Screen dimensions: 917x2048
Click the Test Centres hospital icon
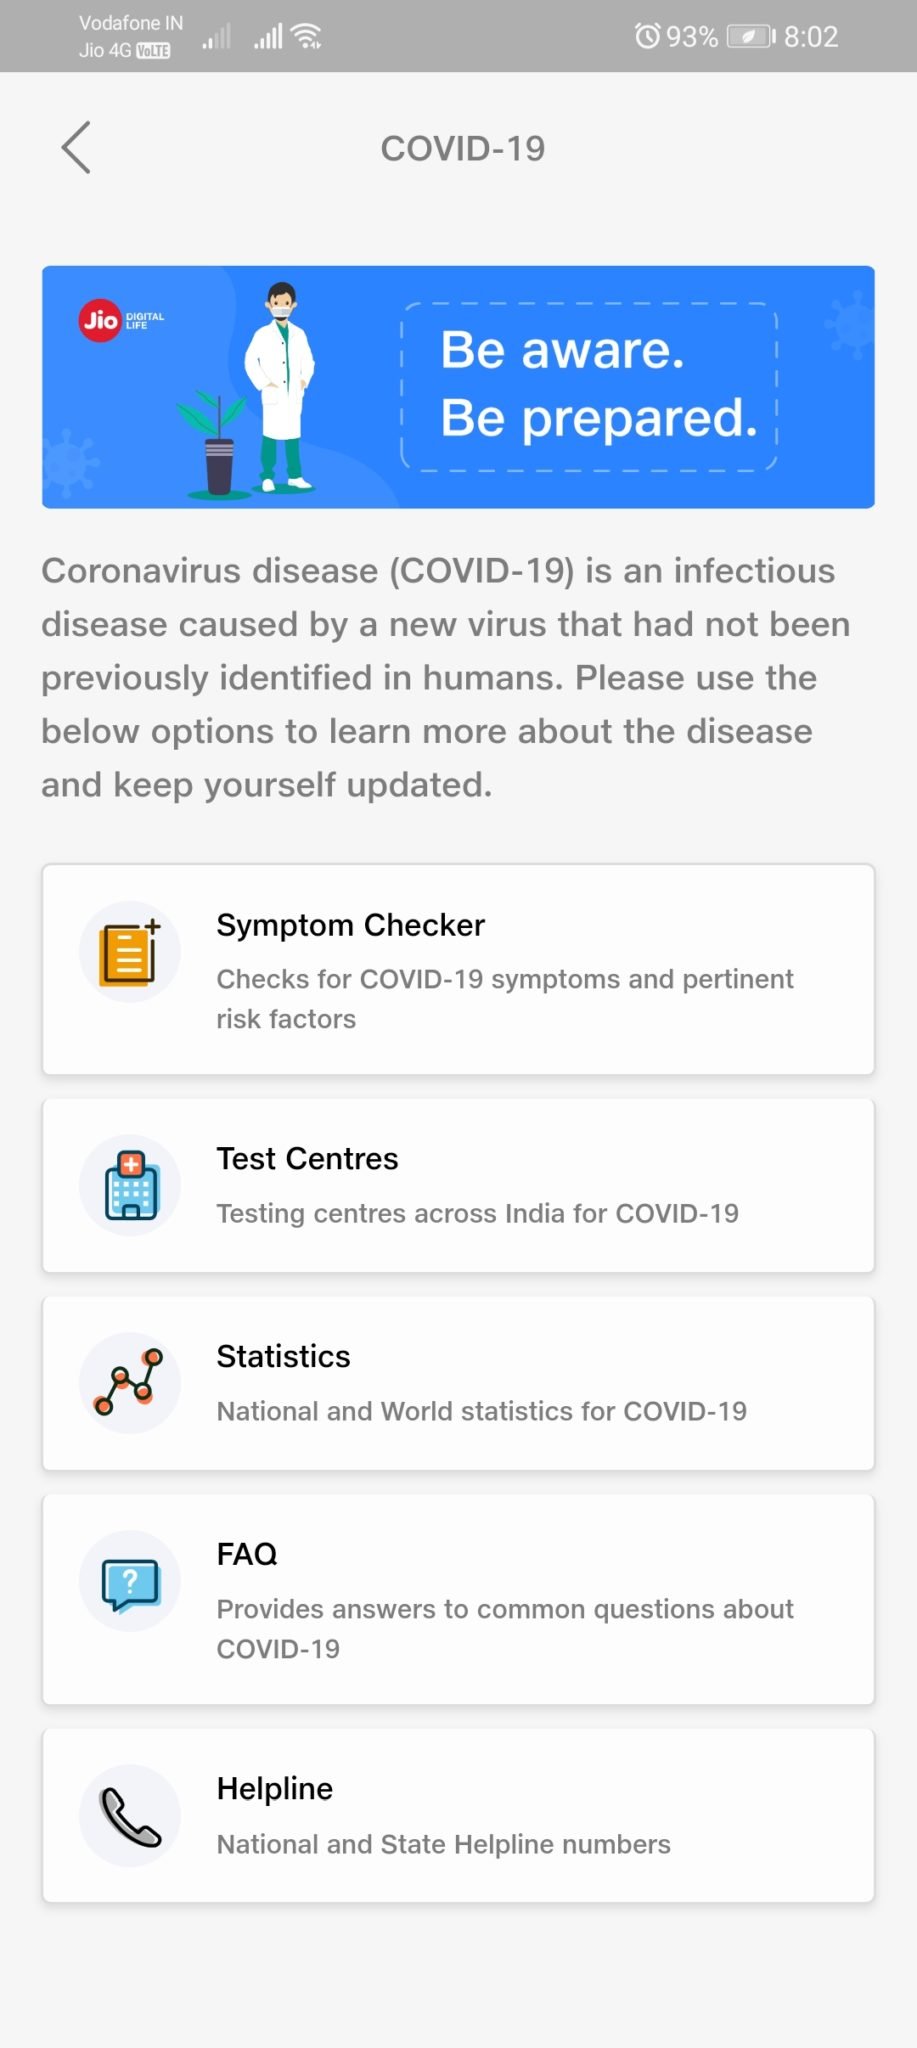130,1186
